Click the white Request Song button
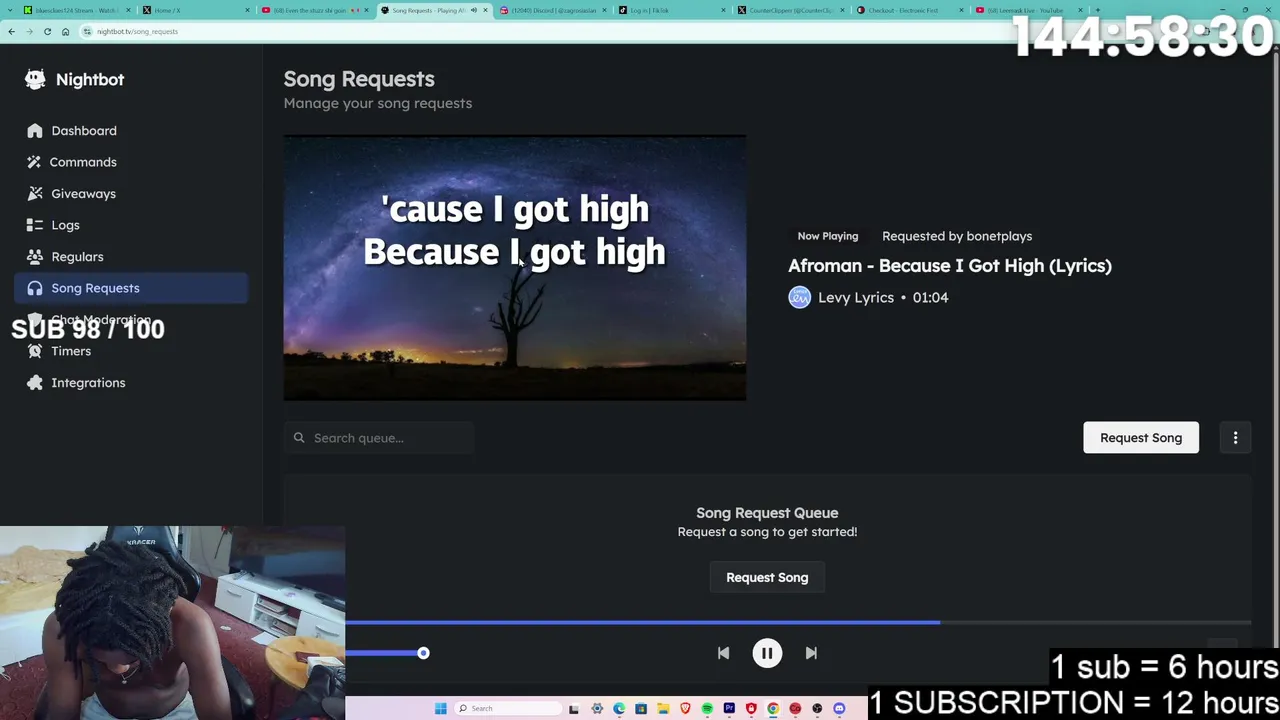The image size is (1280, 720). [x=1141, y=437]
